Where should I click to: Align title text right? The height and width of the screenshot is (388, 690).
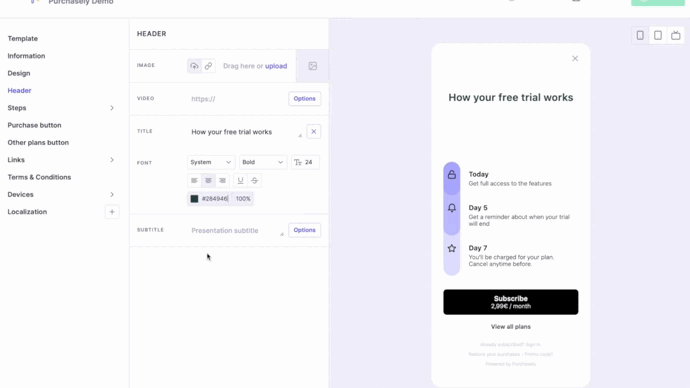pos(222,180)
